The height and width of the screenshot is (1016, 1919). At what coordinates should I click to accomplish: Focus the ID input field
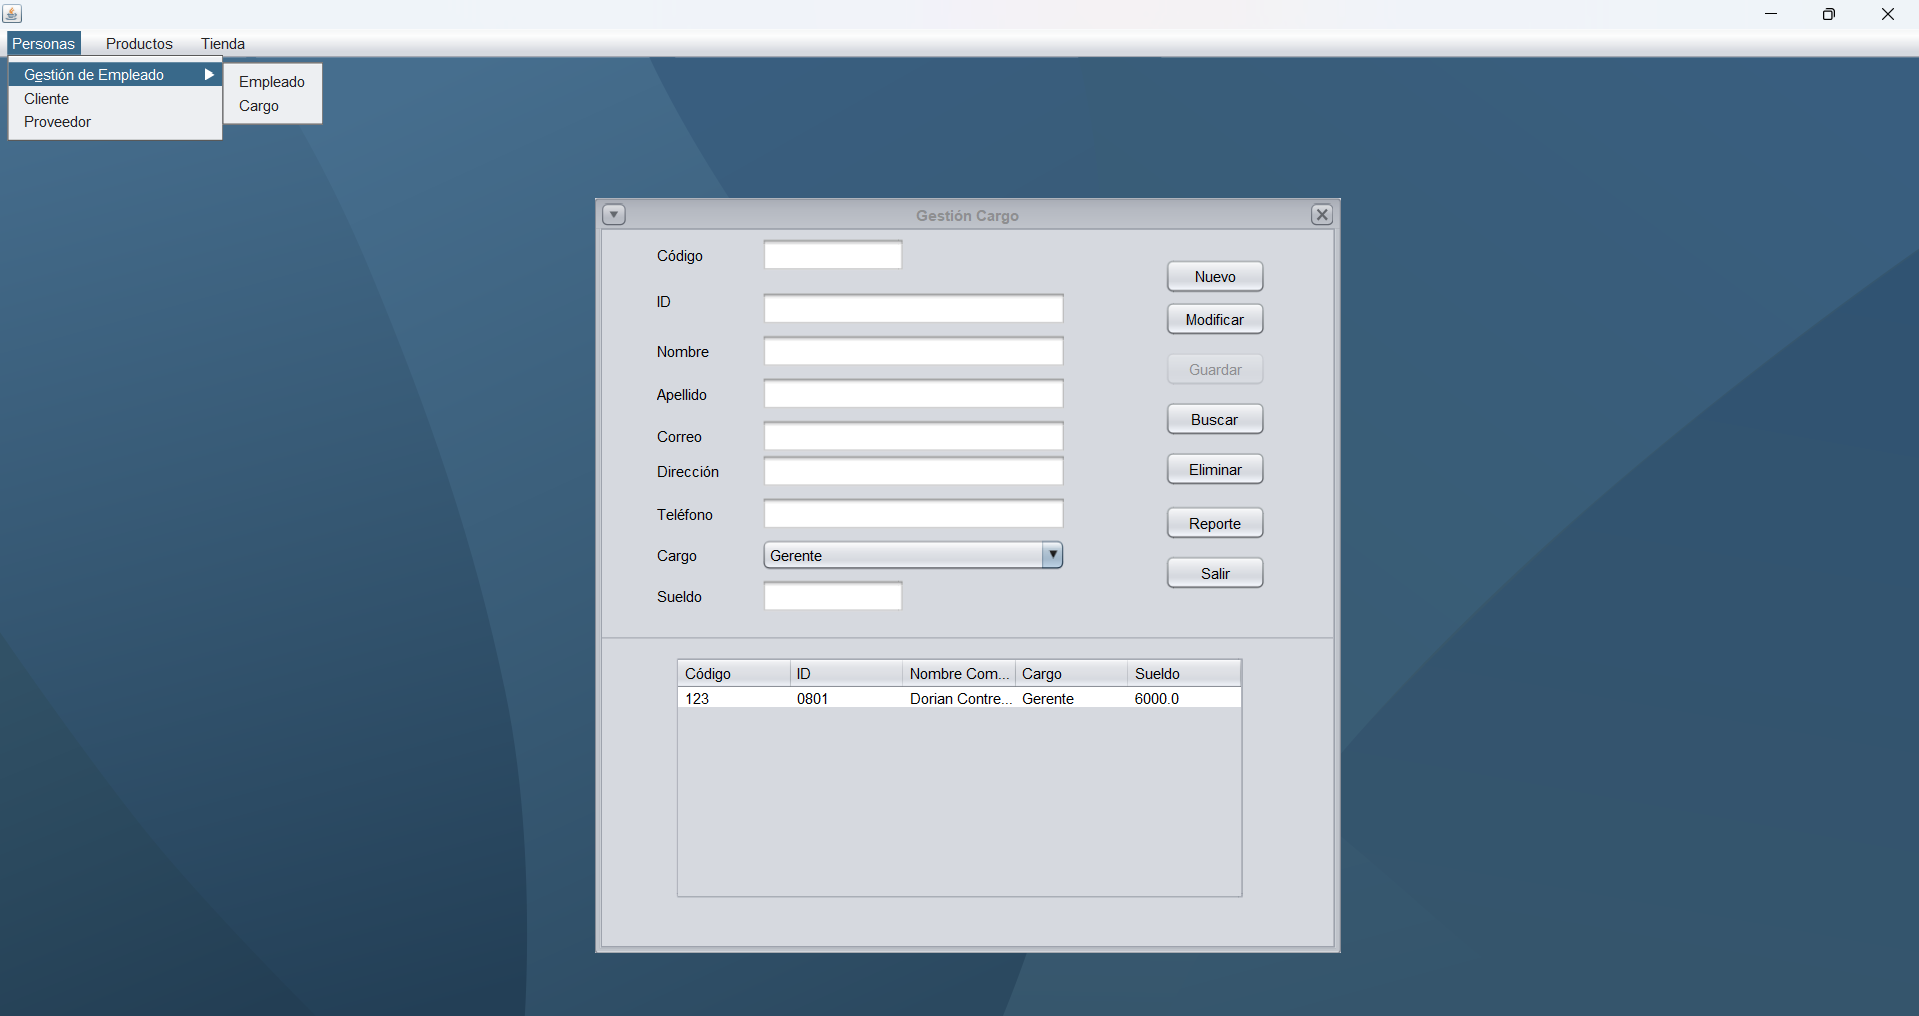coord(913,309)
